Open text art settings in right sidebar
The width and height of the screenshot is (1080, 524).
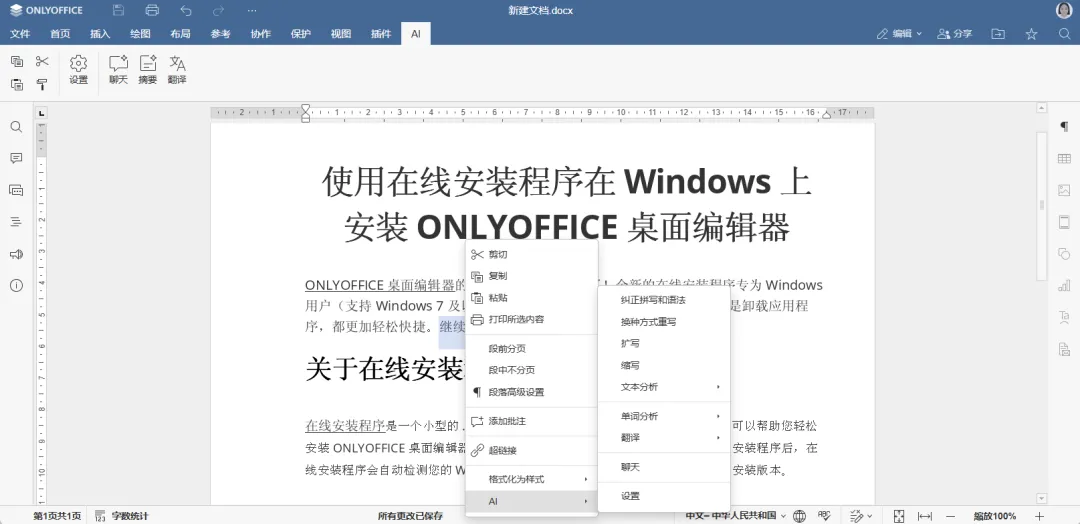pyautogui.click(x=1064, y=317)
